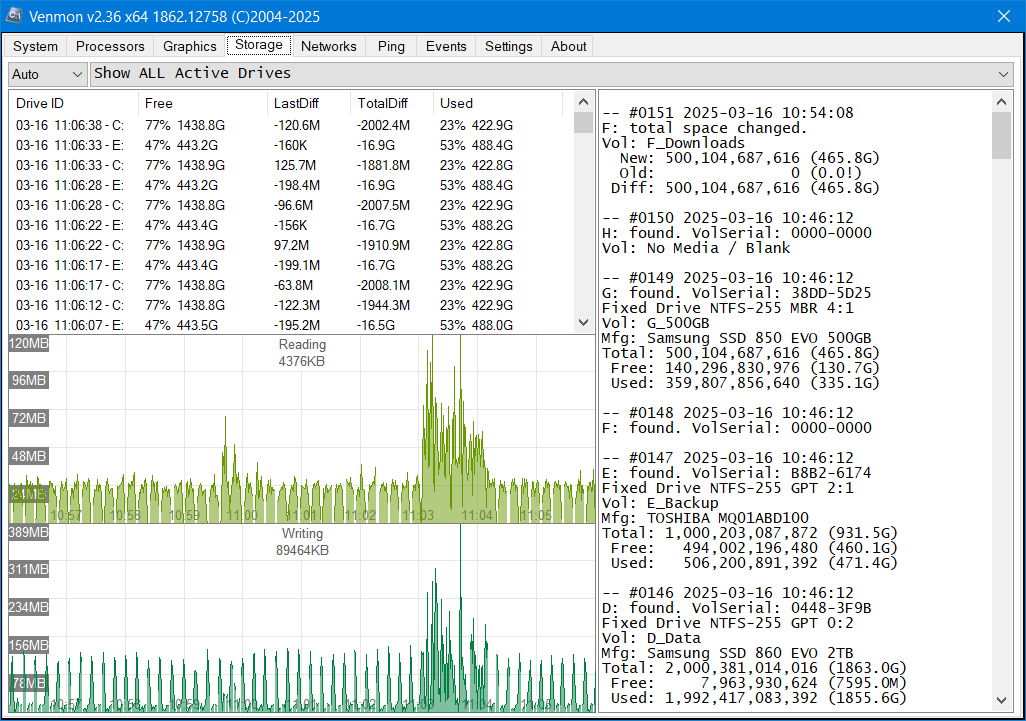Click the 389MB axis label on Writing graph
Image resolution: width=1026 pixels, height=721 pixels.
point(29,532)
